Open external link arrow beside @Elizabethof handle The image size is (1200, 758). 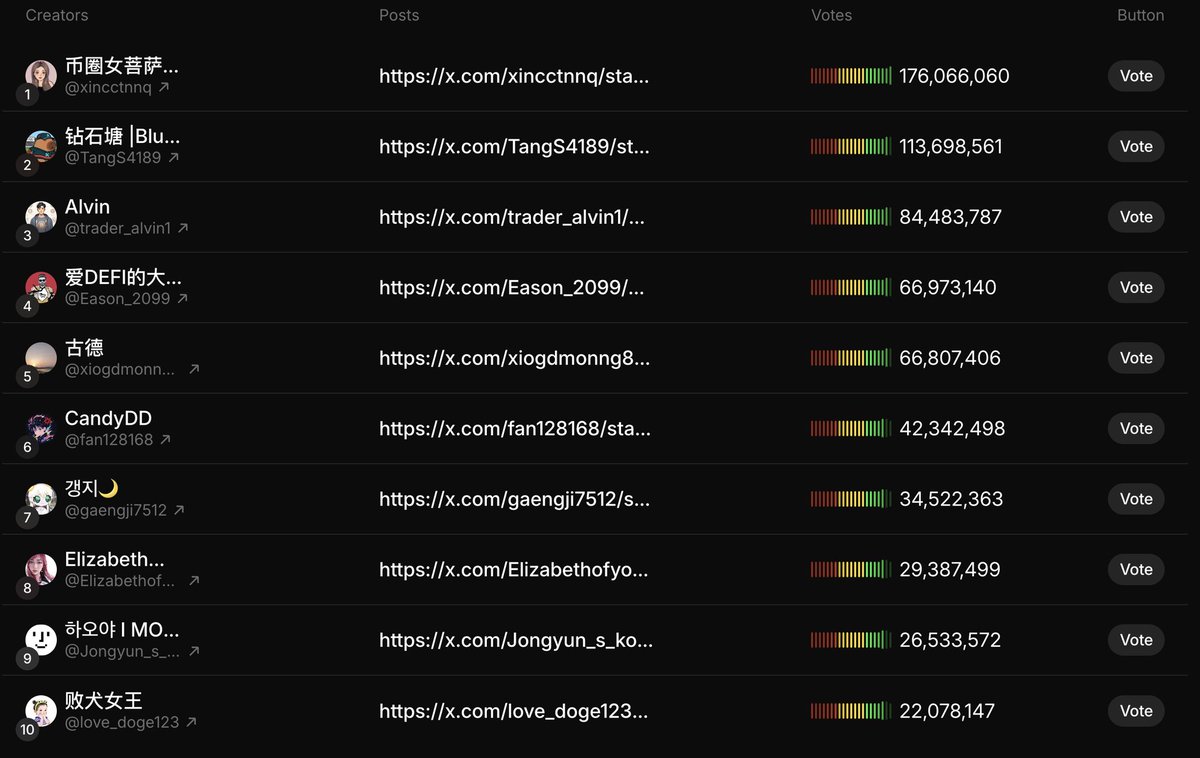coord(194,581)
